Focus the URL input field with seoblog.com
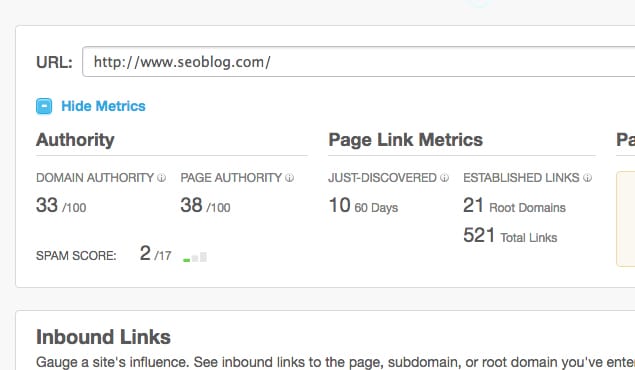This screenshot has height=370, width=635. [358, 62]
